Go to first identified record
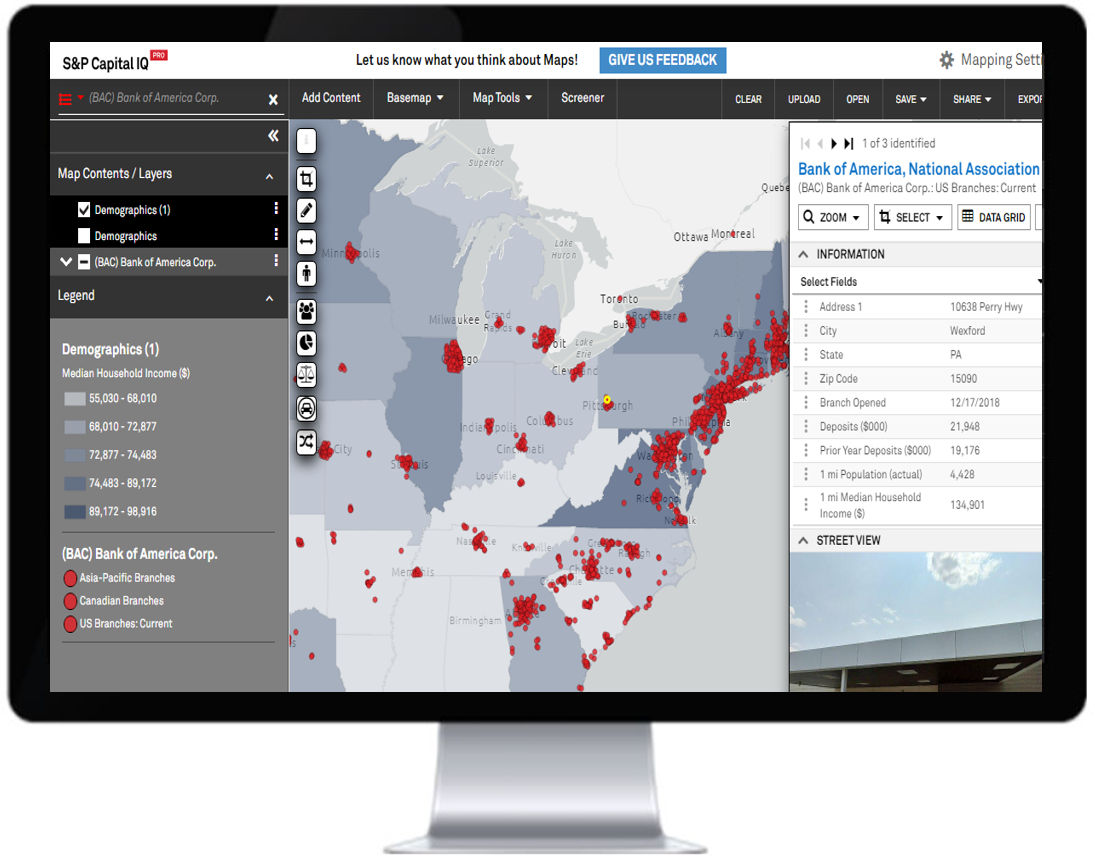The height and width of the screenshot is (866, 1095). click(805, 143)
